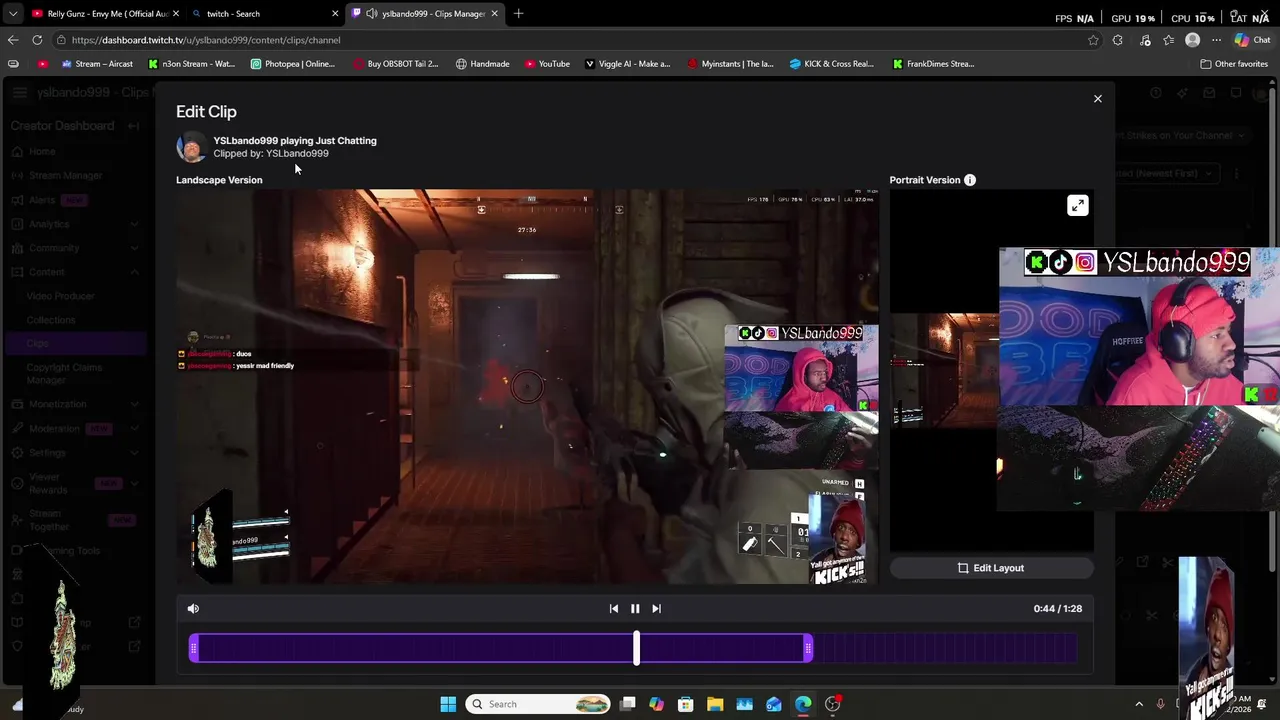1280x720 pixels.
Task: Open Video Producer in the sidebar
Action: 60,296
